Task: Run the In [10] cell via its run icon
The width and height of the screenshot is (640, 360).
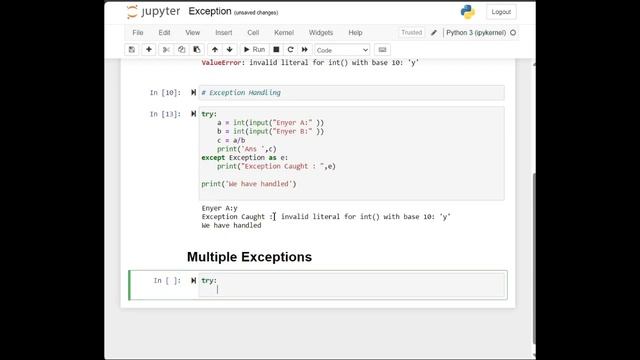Action: point(193,93)
